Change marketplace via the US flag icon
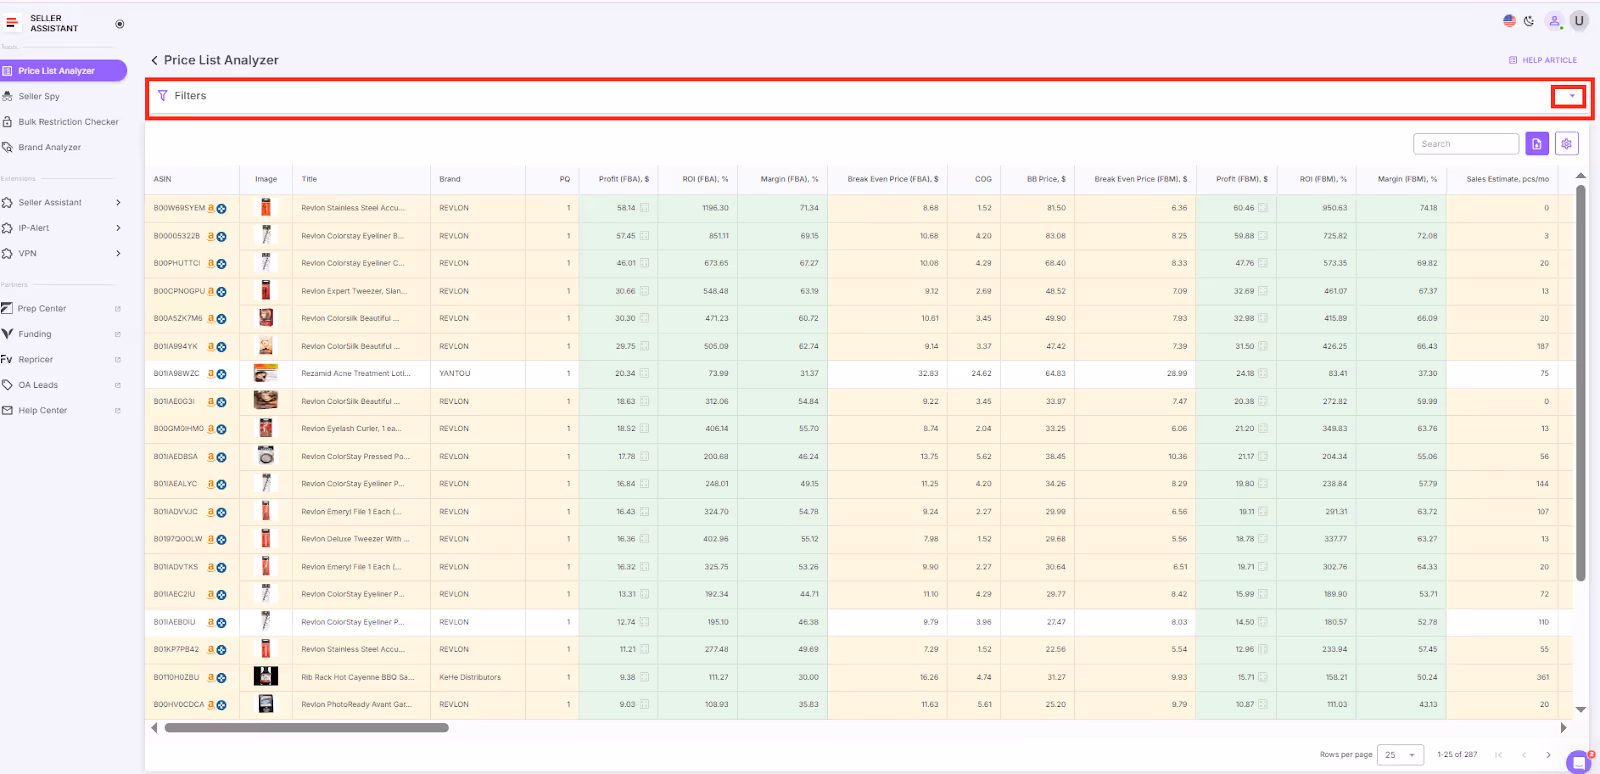This screenshot has width=1600, height=774. pos(1509,21)
